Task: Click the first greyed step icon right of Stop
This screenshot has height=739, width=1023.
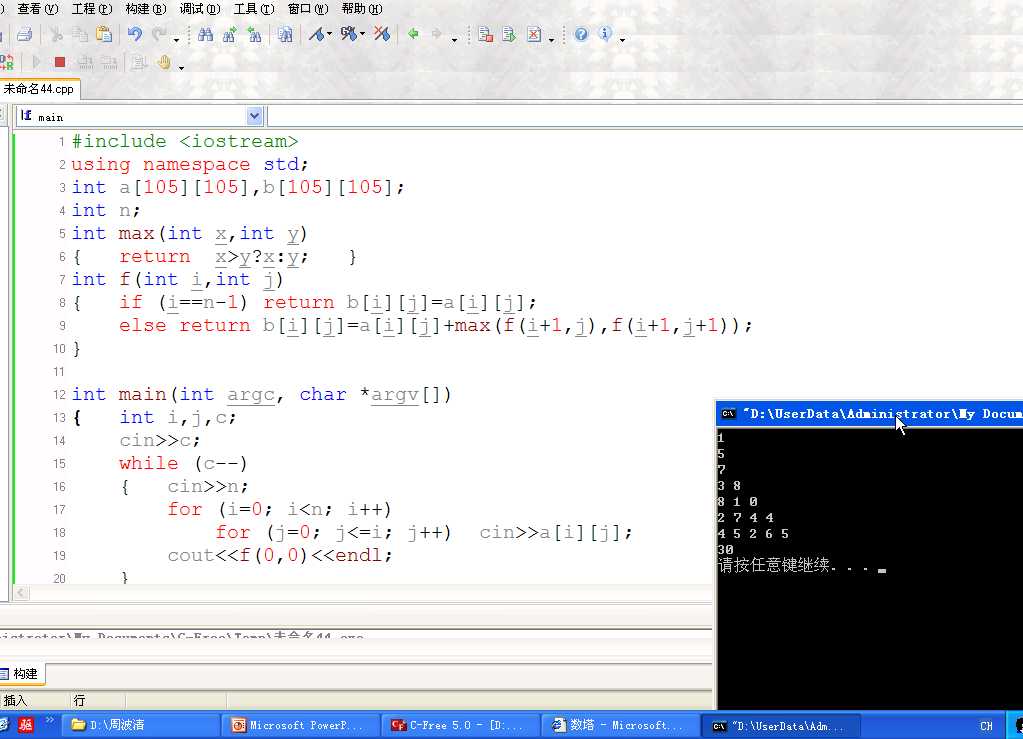Action: point(85,62)
